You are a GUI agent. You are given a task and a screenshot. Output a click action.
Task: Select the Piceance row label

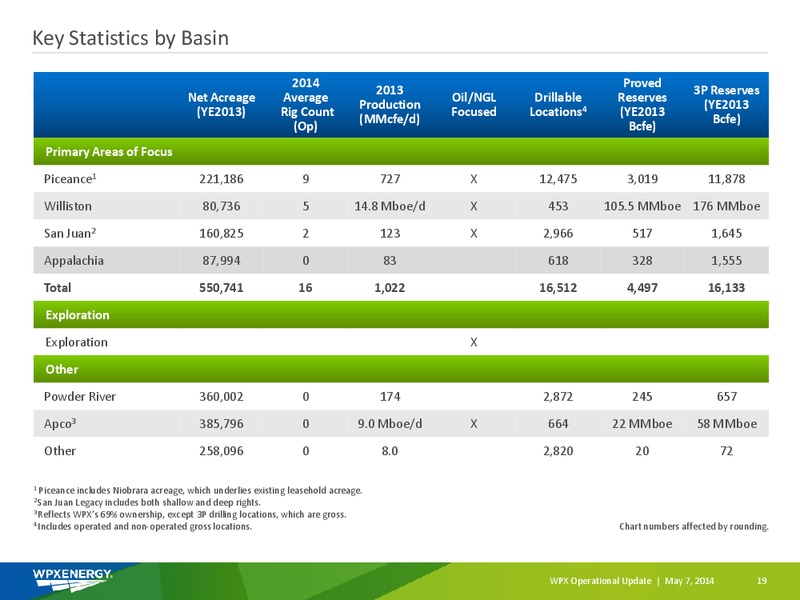[70, 179]
